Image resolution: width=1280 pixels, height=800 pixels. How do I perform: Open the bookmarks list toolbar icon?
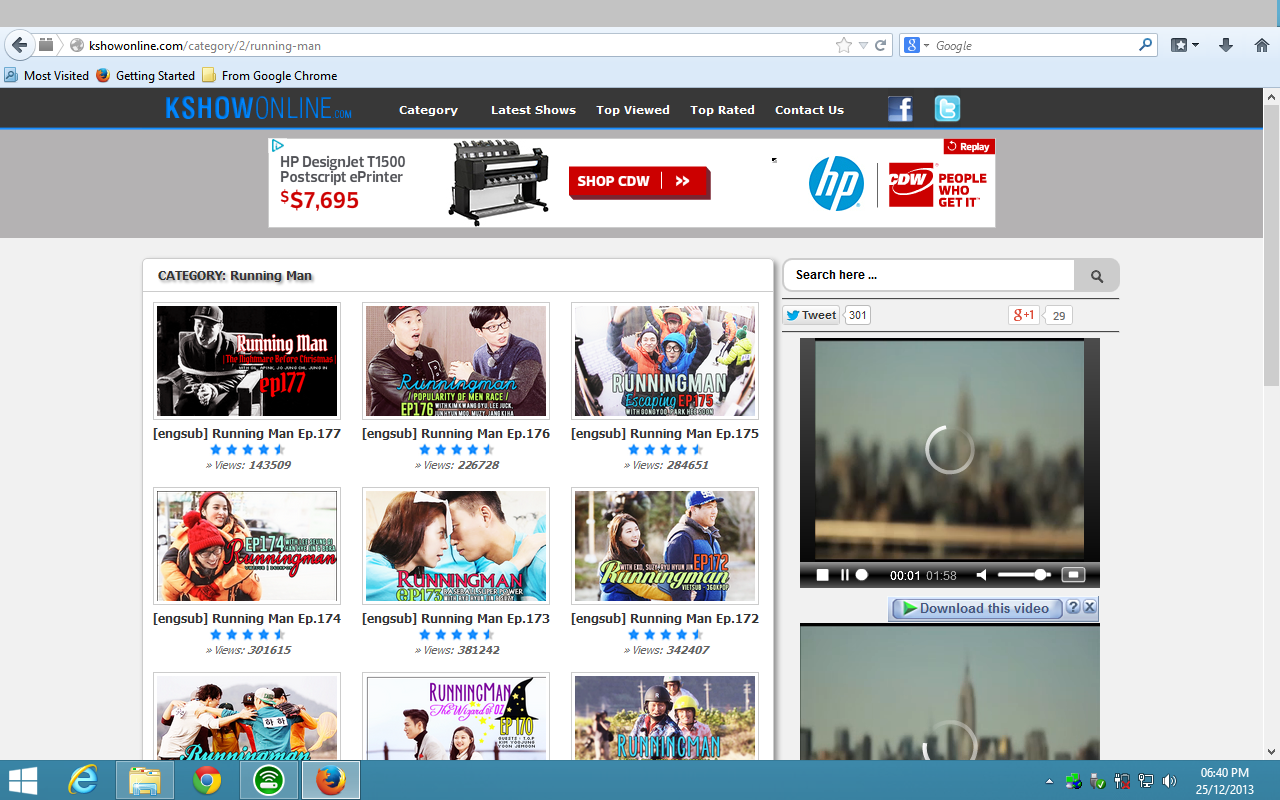1179,45
